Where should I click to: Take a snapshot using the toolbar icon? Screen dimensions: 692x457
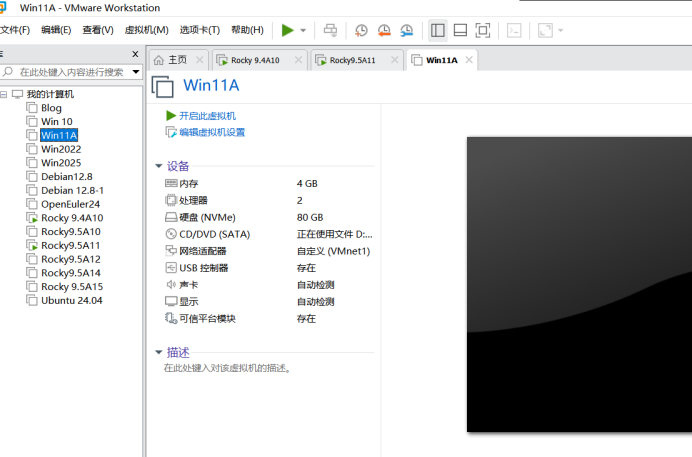coord(361,30)
